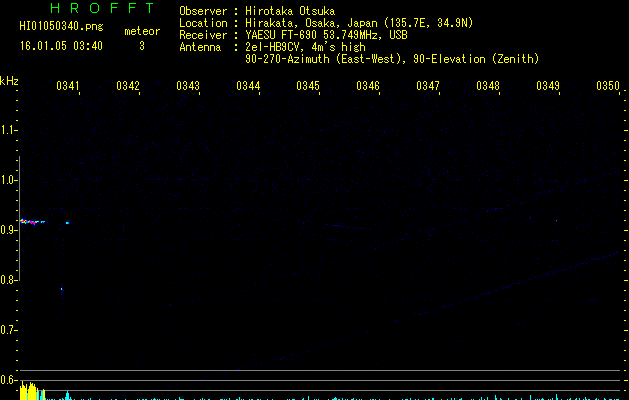Click the 0342 time marker
This screenshot has height=400, width=629.
pyautogui.click(x=128, y=86)
